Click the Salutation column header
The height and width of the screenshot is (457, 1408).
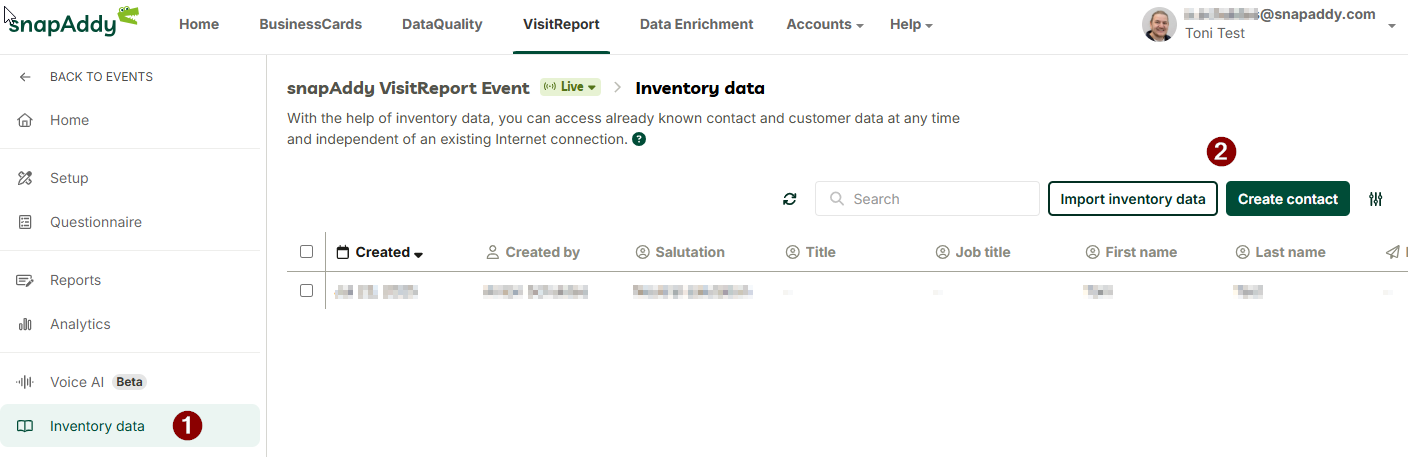680,252
